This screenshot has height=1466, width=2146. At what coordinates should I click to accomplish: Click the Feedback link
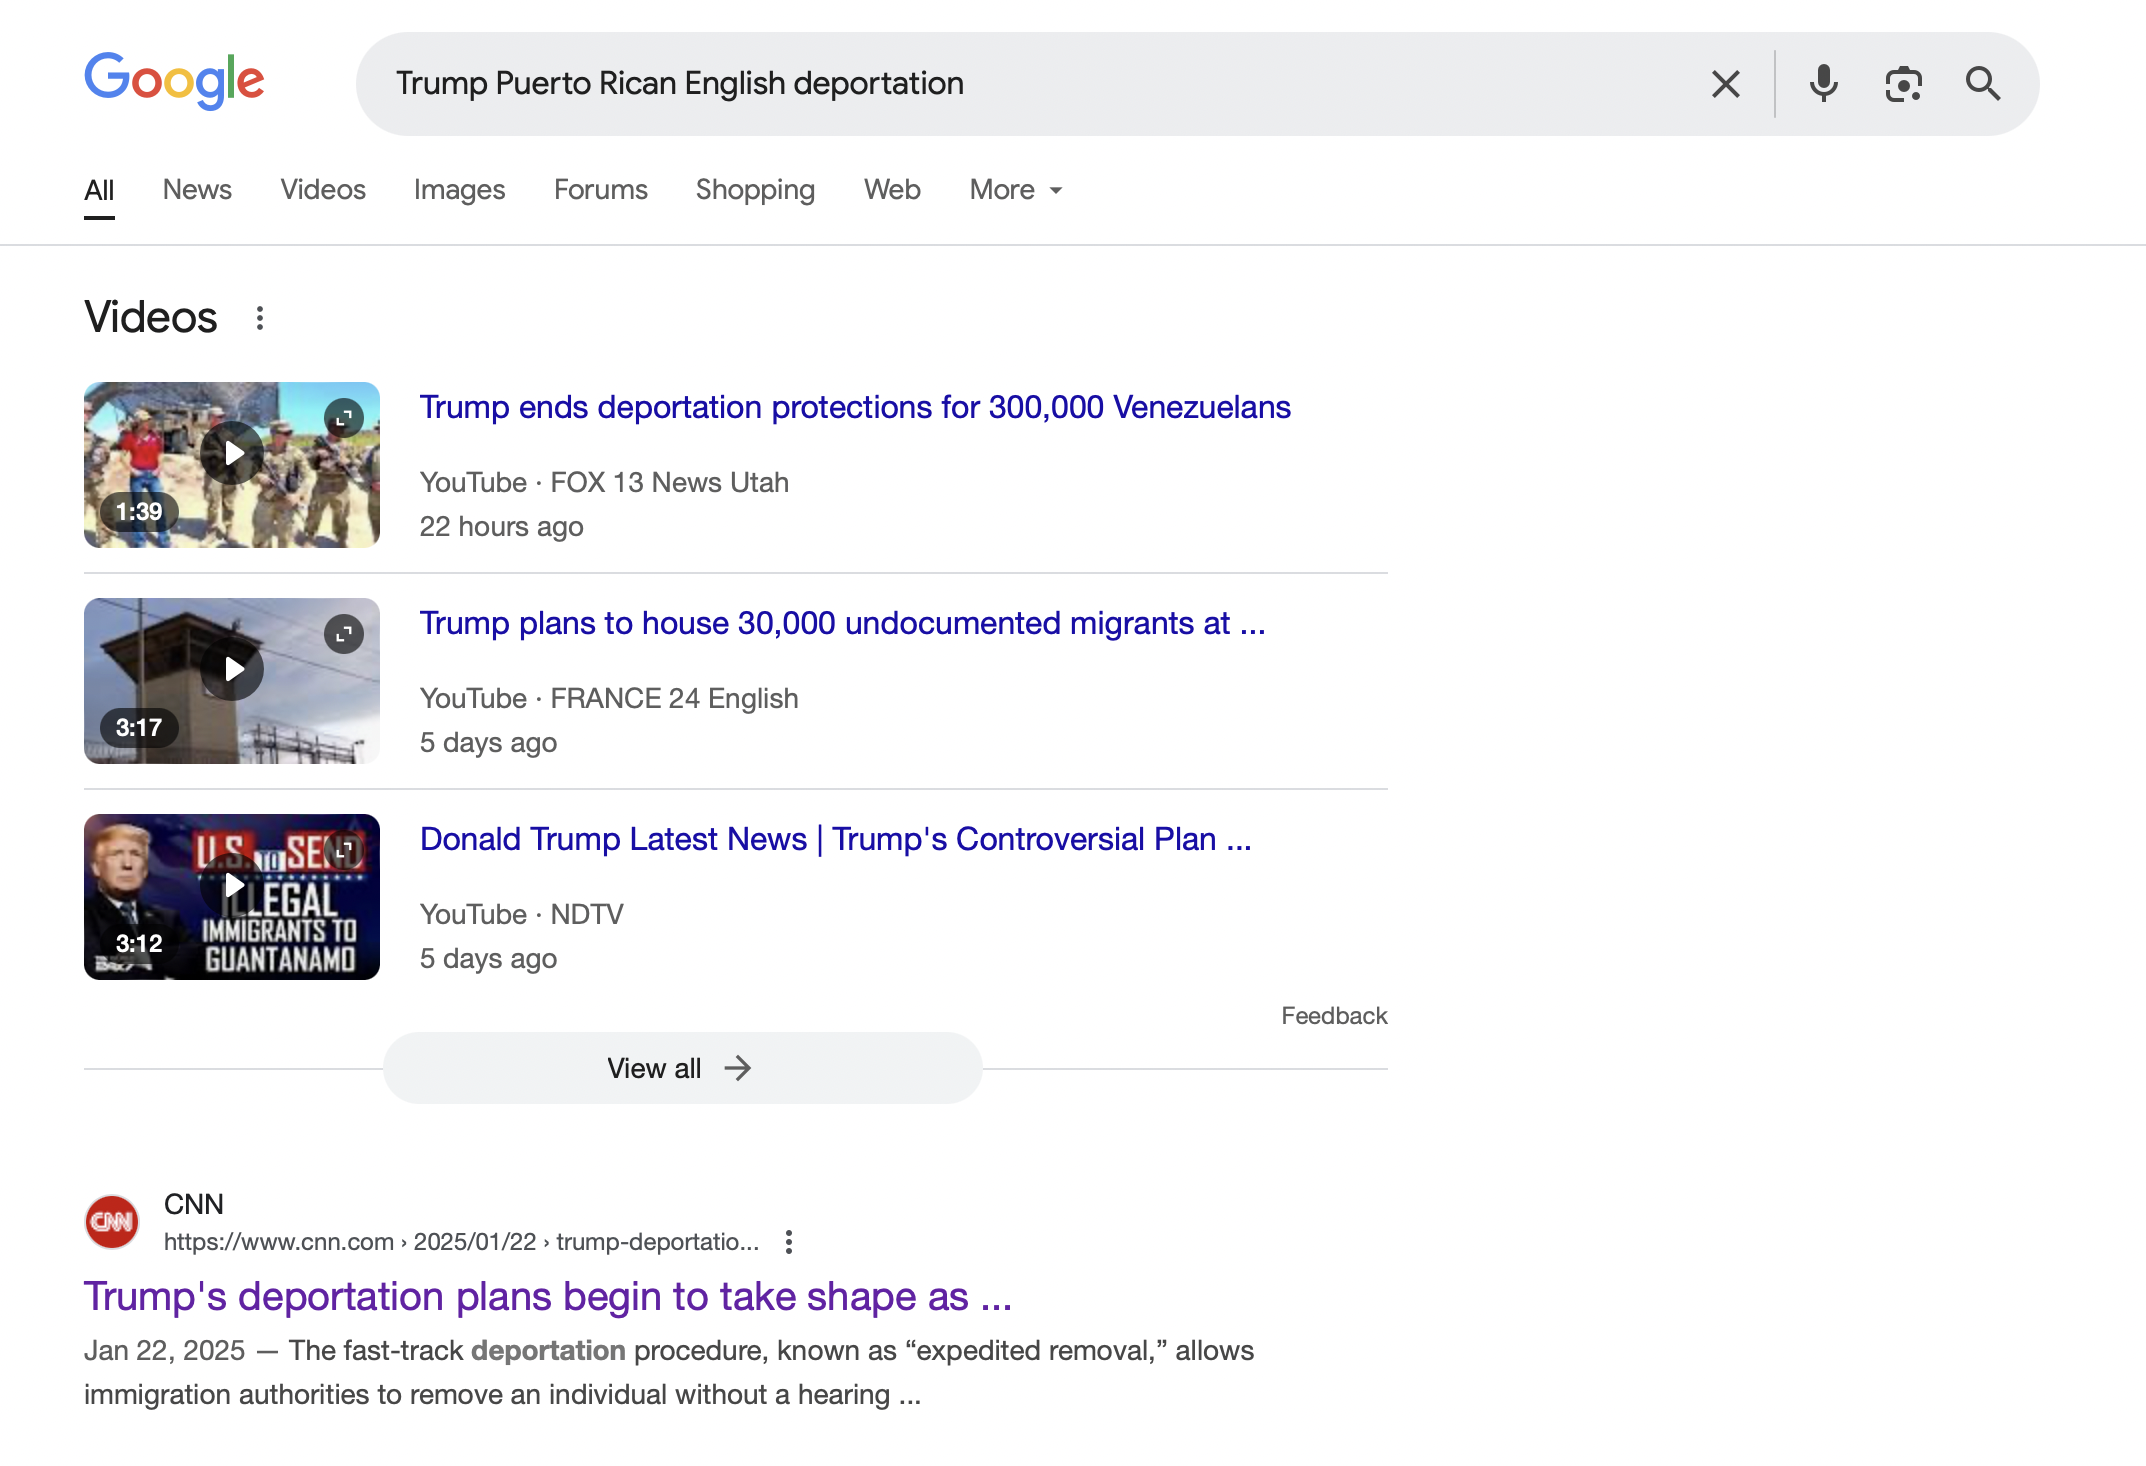[1334, 1016]
